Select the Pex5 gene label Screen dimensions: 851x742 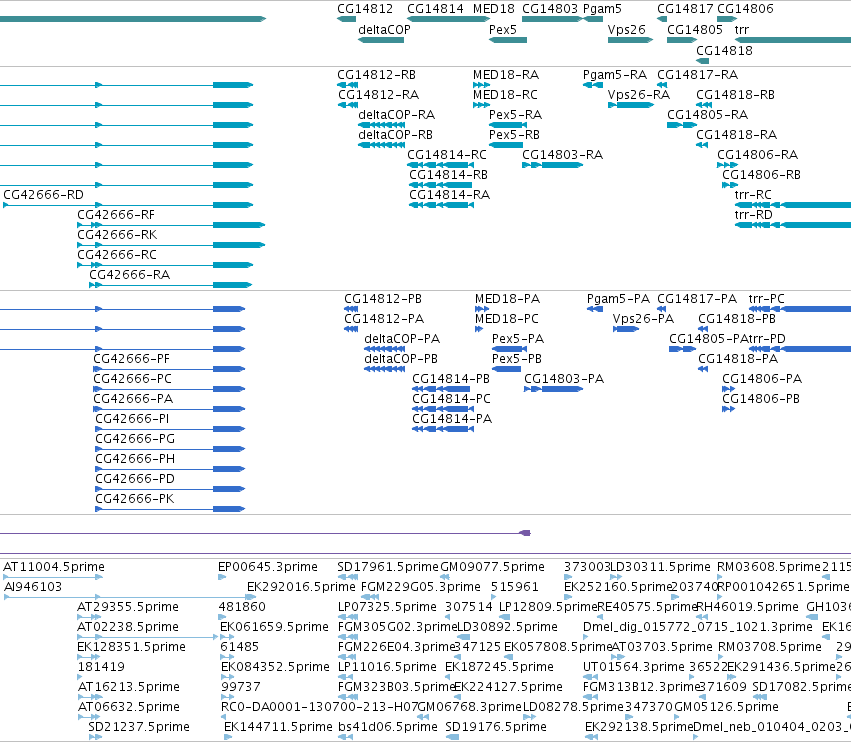click(503, 30)
